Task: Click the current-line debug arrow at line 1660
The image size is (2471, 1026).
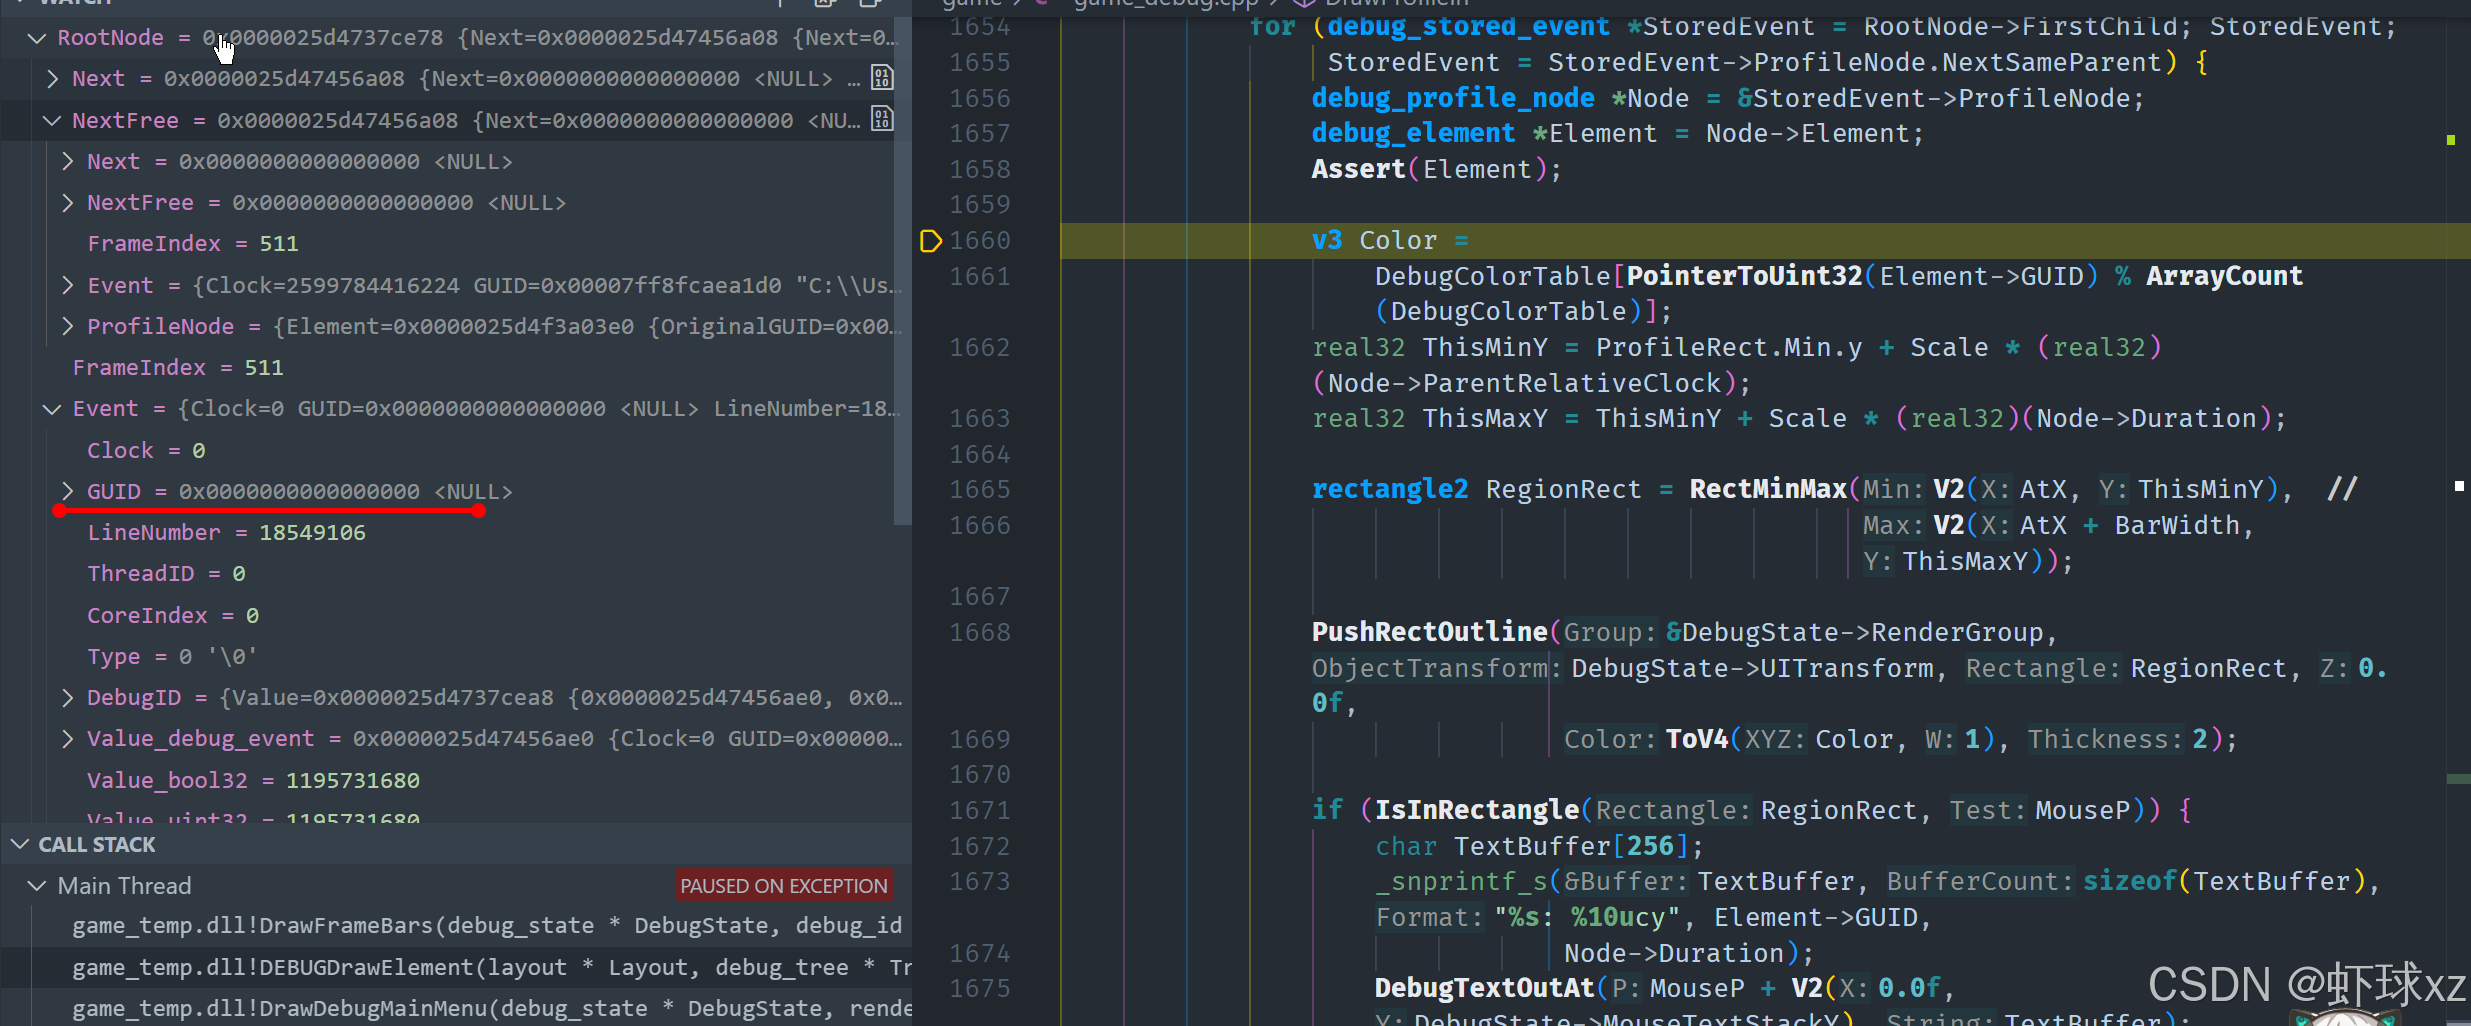Action: click(x=930, y=241)
